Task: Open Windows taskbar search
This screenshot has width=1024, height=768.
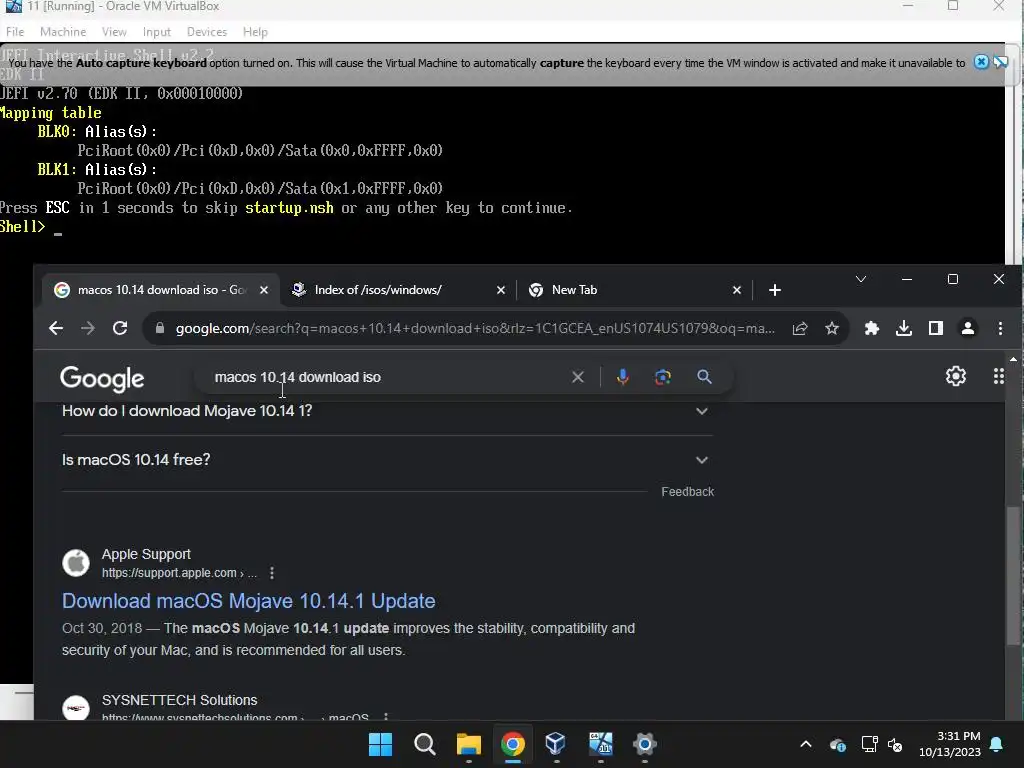Action: point(424,744)
